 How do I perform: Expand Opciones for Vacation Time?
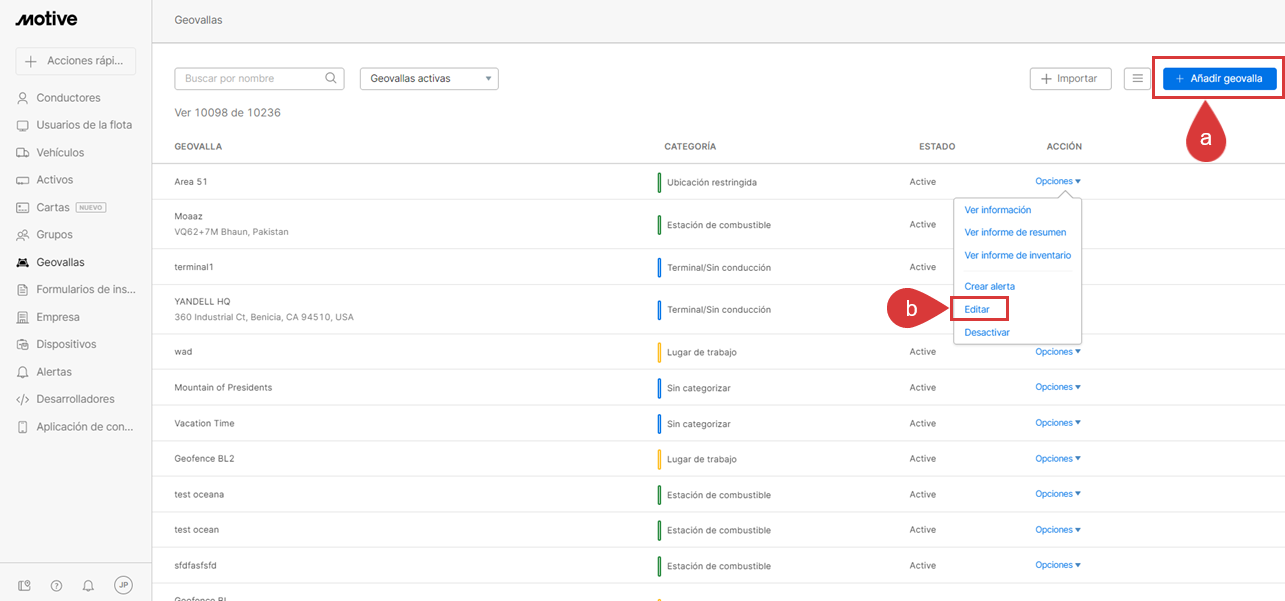click(1058, 422)
